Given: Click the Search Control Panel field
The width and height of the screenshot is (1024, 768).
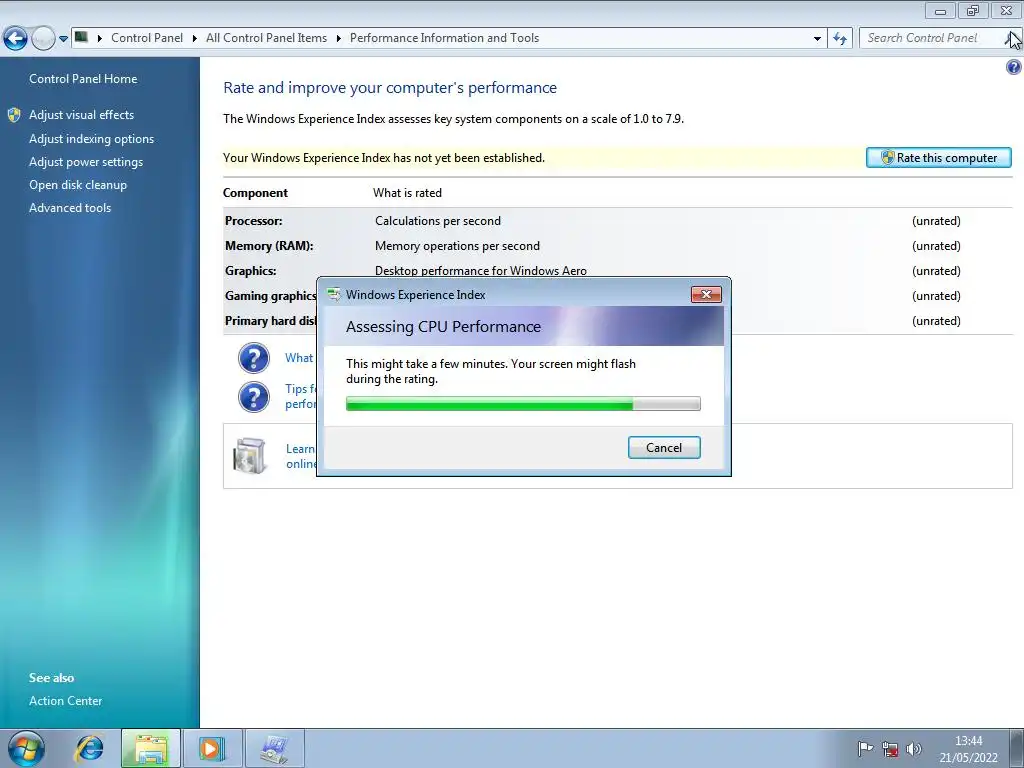Looking at the screenshot, I should 931,38.
